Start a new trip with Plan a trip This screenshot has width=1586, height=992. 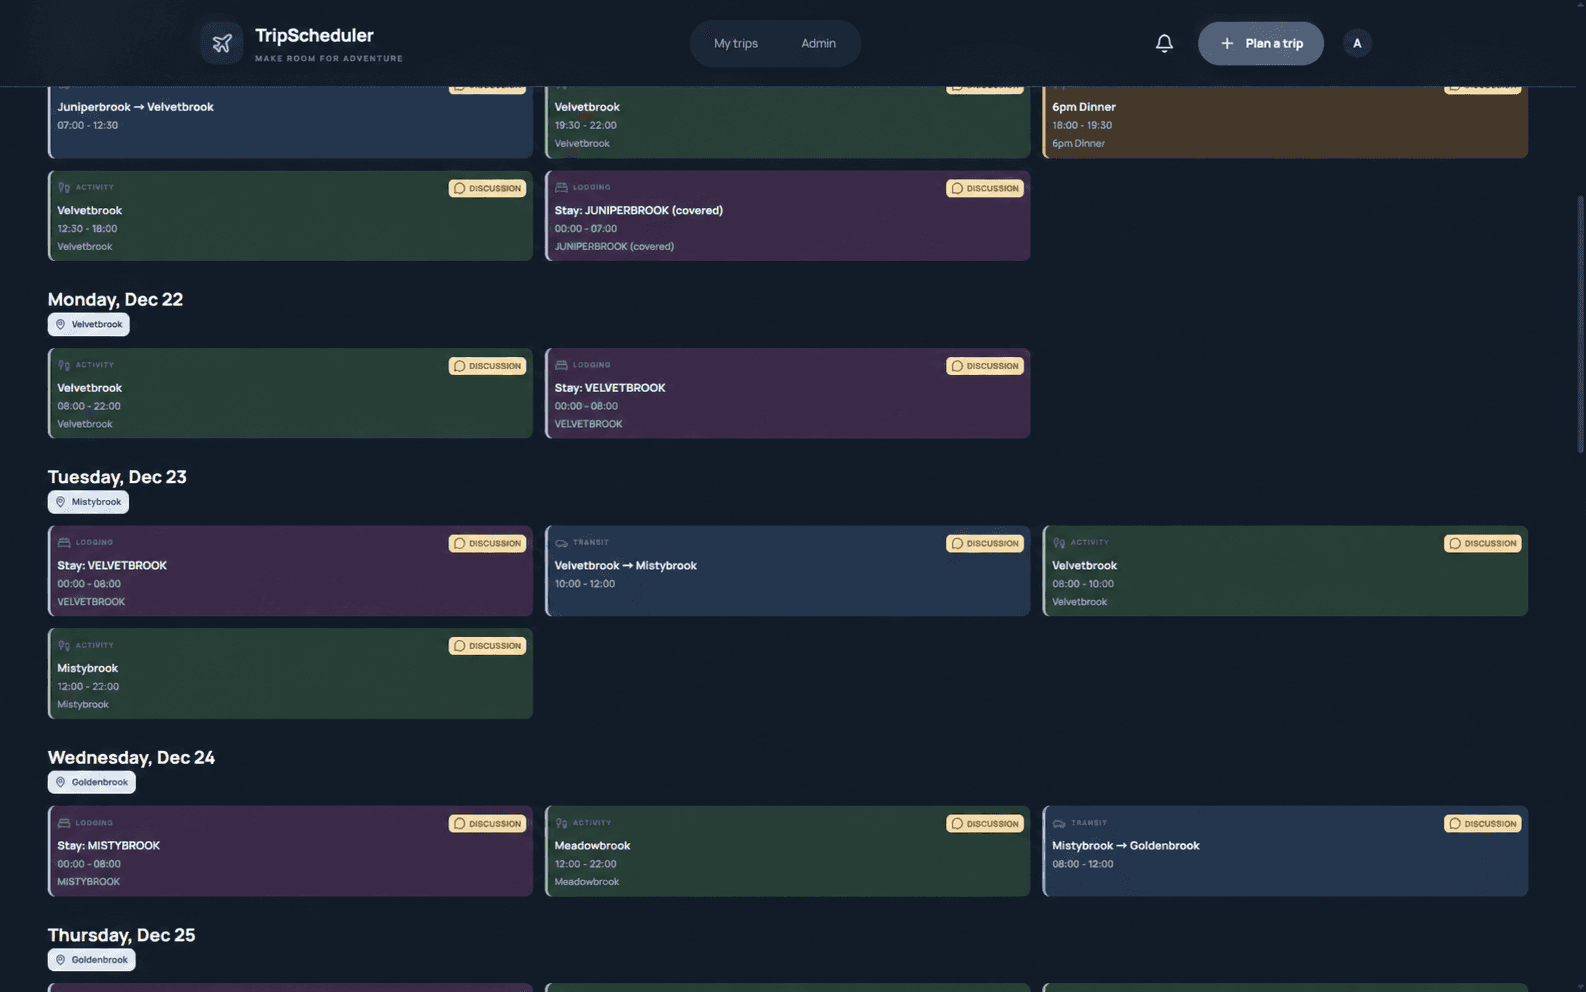pos(1261,43)
